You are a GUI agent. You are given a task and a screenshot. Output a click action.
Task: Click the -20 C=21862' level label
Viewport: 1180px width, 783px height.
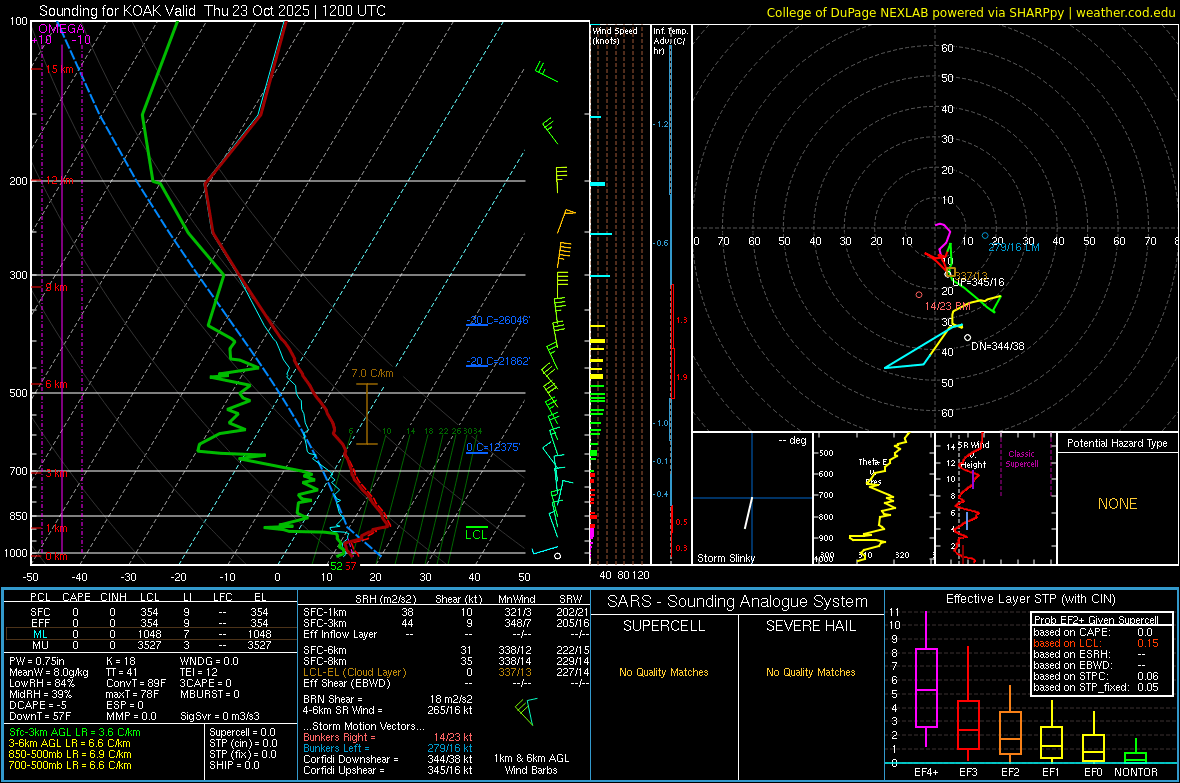click(498, 361)
